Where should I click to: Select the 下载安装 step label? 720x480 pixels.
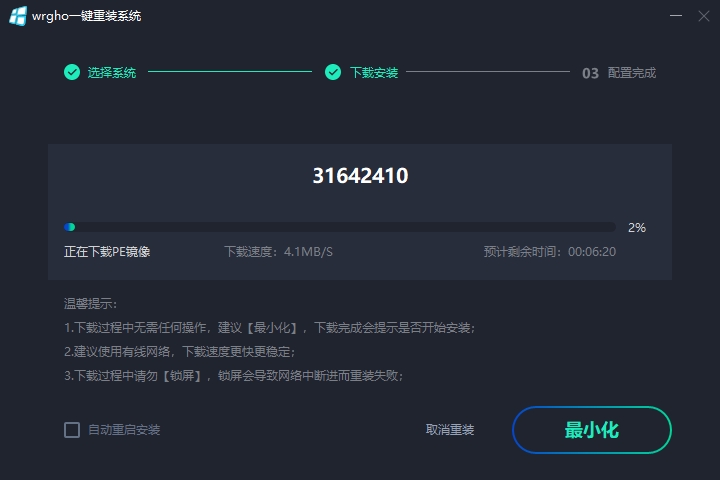pyautogui.click(x=374, y=73)
